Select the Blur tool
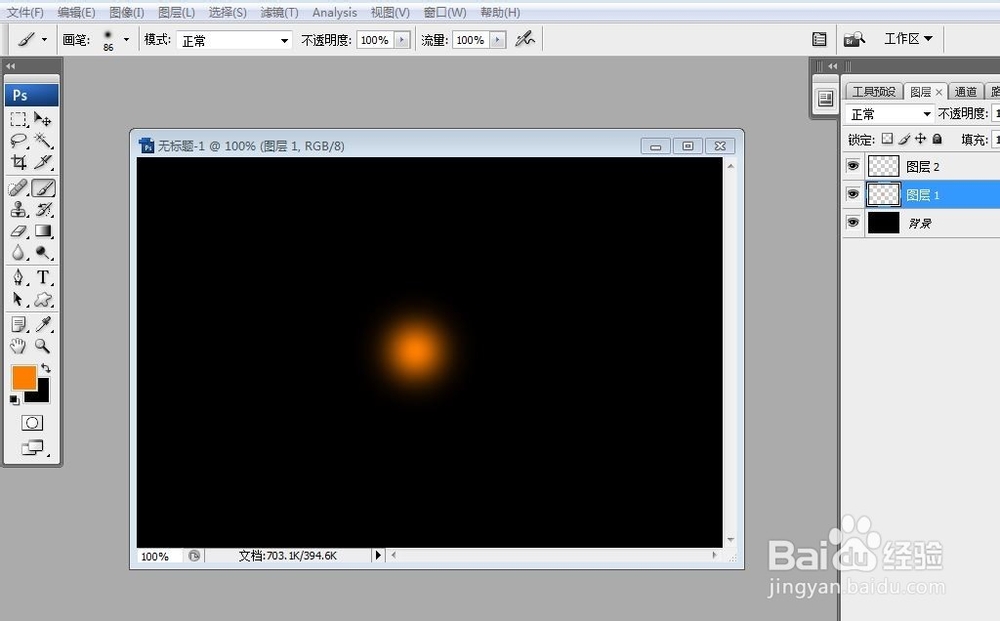The height and width of the screenshot is (621, 1000). click(18, 252)
